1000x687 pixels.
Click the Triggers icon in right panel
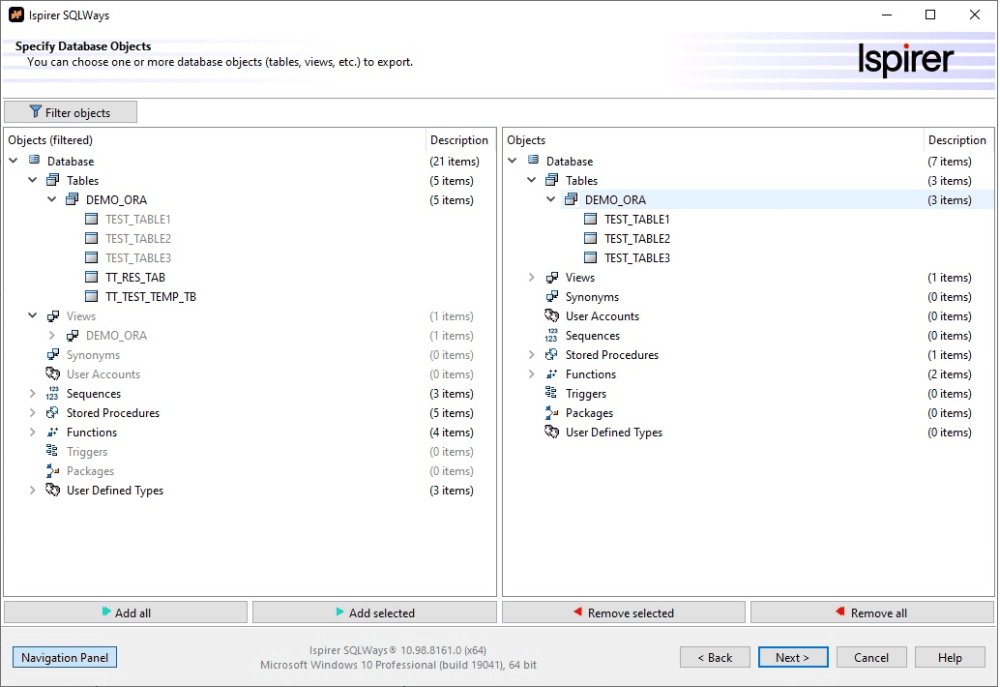click(x=552, y=394)
